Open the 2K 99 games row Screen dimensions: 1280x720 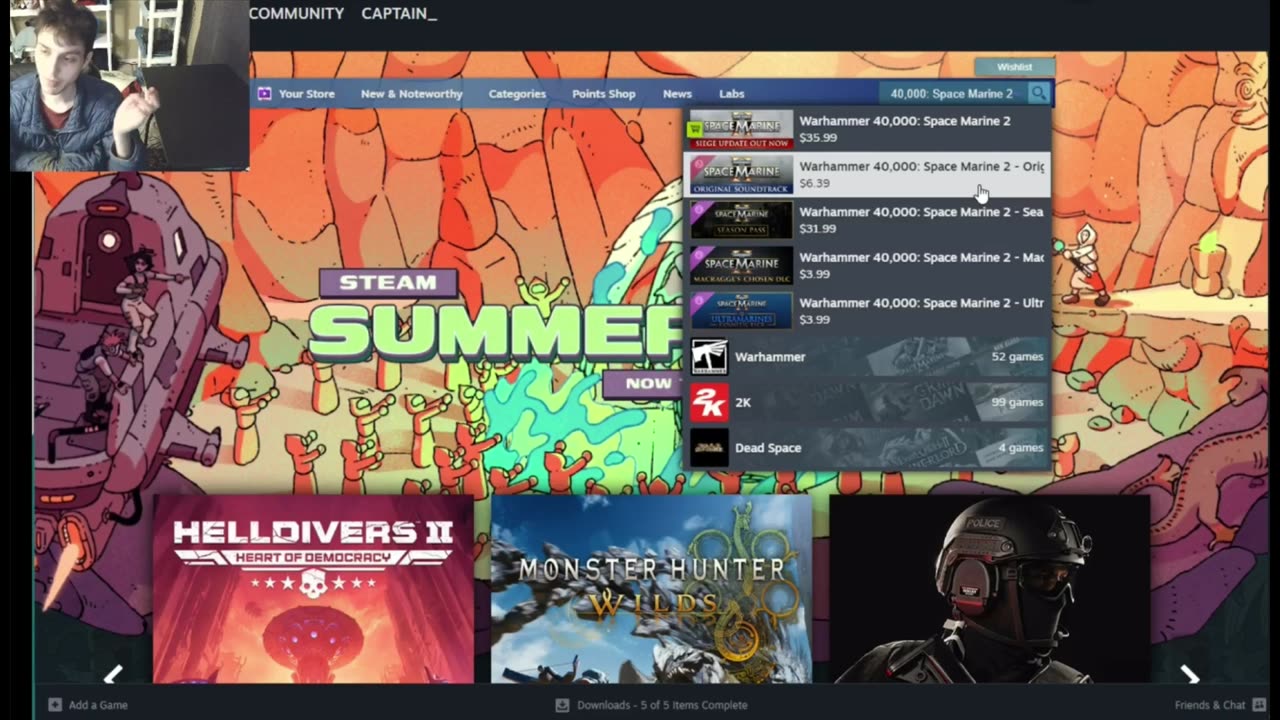(867, 402)
